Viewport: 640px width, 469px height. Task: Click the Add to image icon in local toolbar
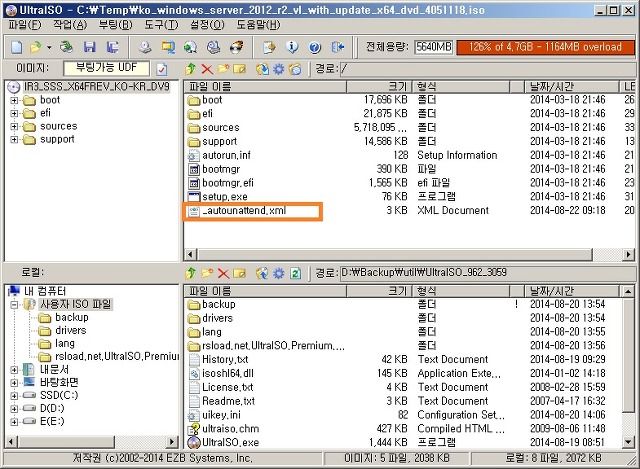point(262,273)
